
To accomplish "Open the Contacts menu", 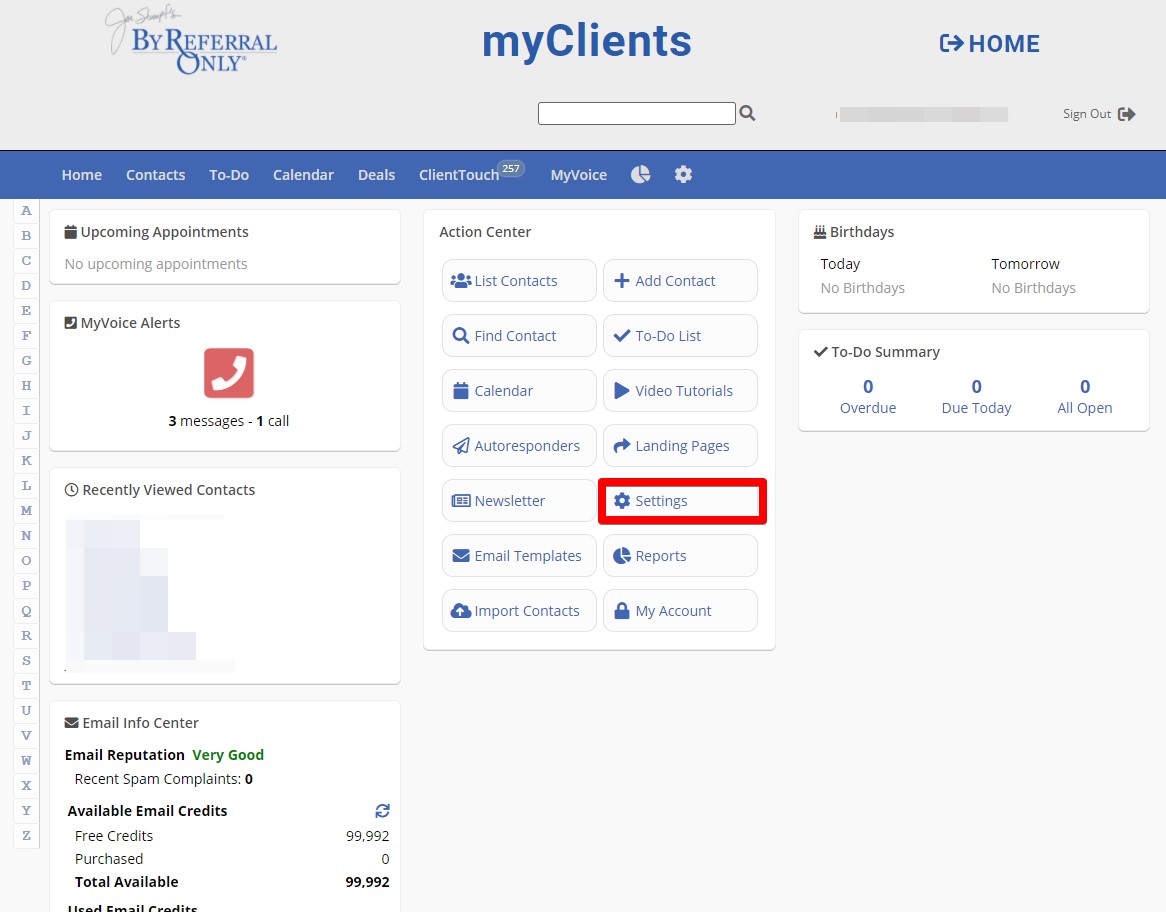I will point(155,175).
